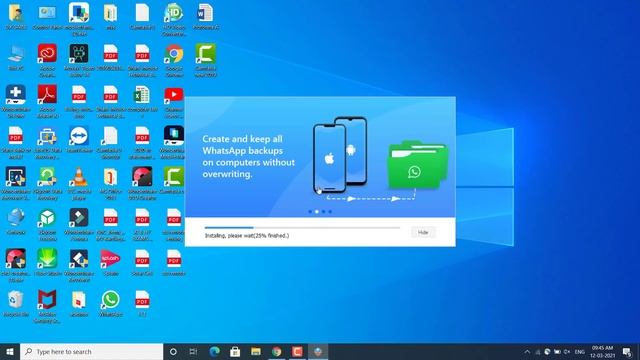Click the ENG language indicator
This screenshot has height=360, width=640.
coord(580,351)
